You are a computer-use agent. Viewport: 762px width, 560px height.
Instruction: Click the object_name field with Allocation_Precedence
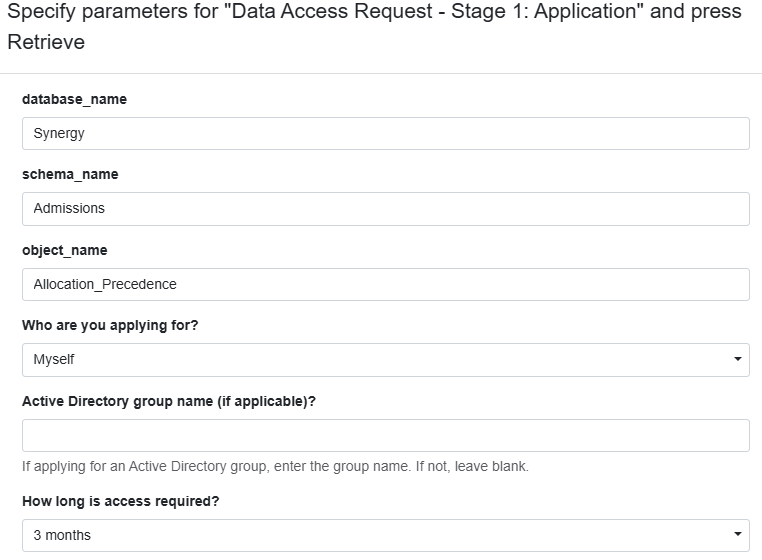point(385,284)
